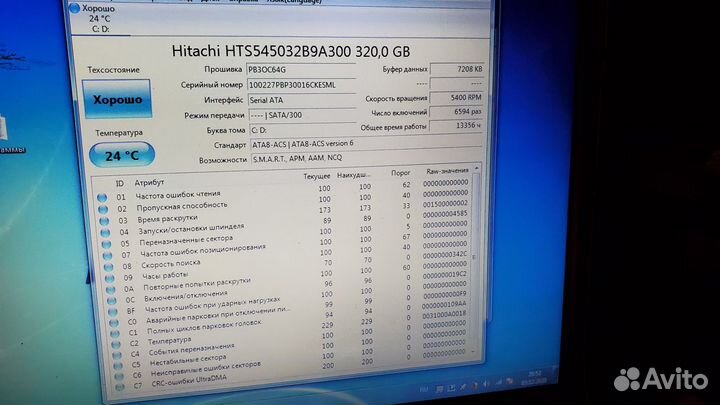Click the status circle for attribute 02
Screen dimensions: 720x405
[x=103, y=209]
